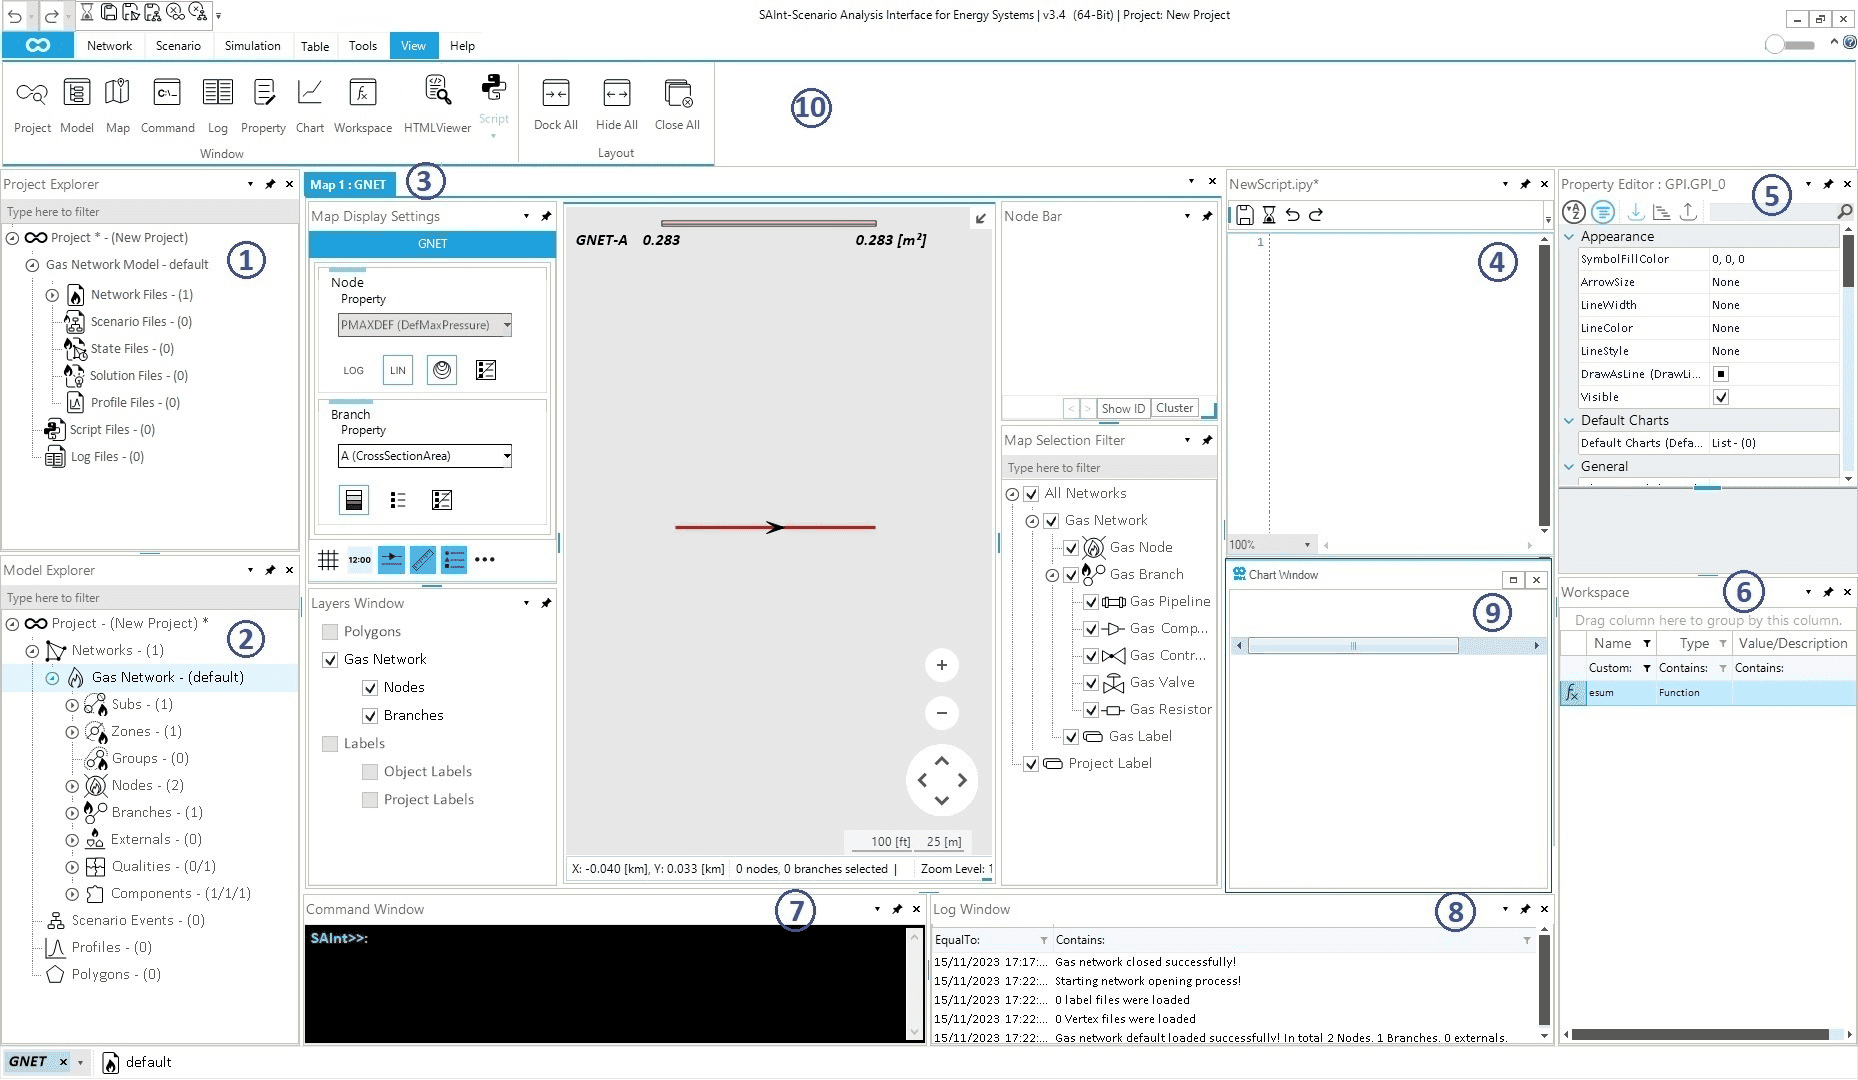
Task: Expand the Network Files tree item
Action: 51,294
